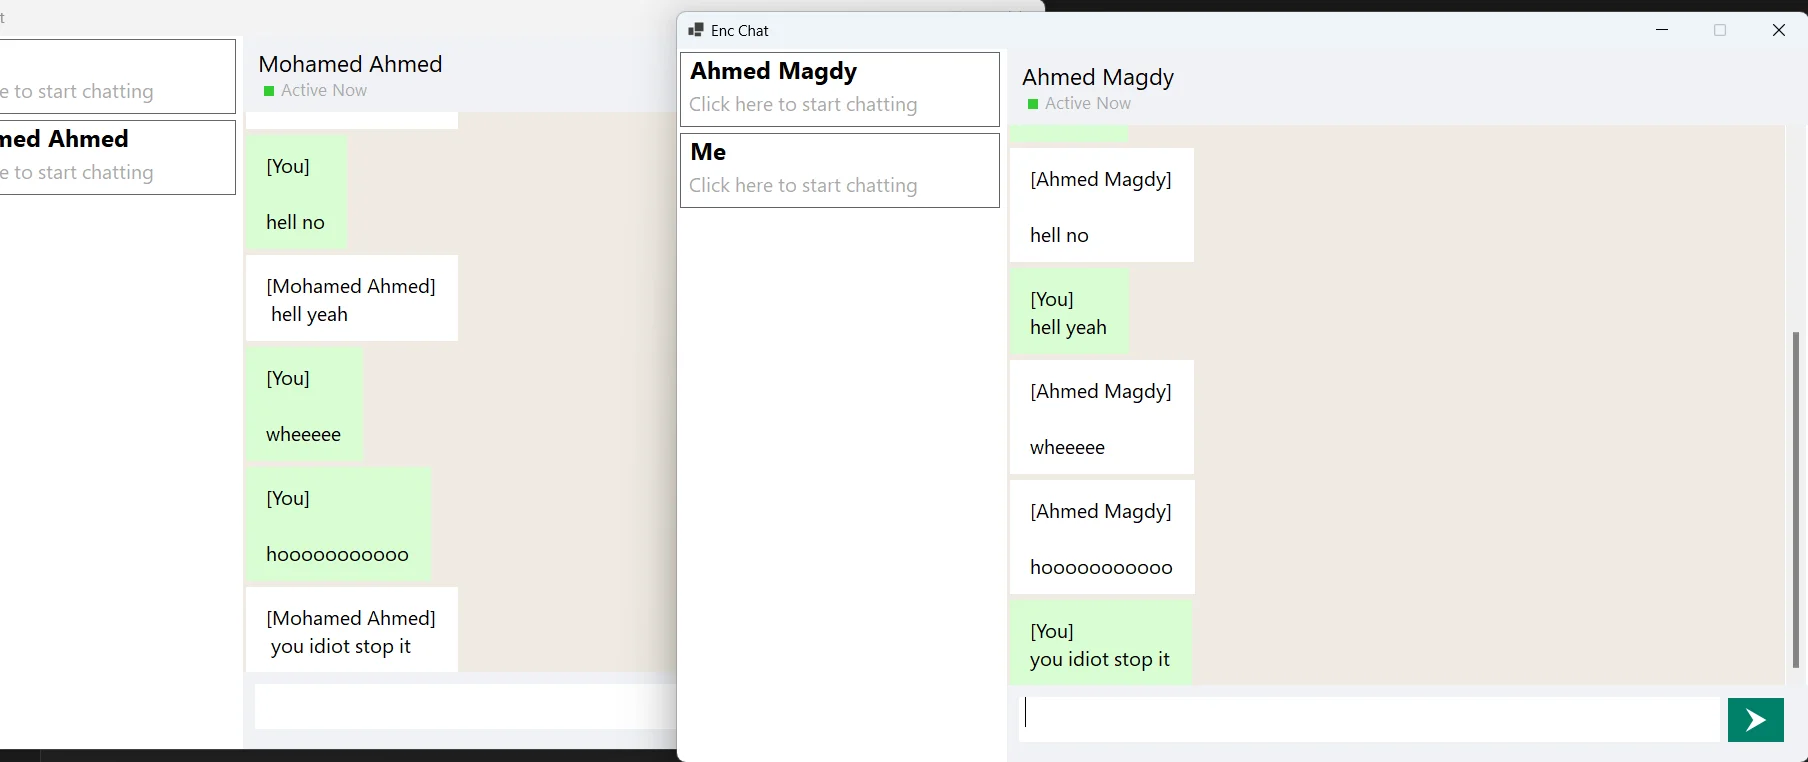The height and width of the screenshot is (762, 1808).
Task: Click Mohamed Ahmed chat header name
Action: pyautogui.click(x=350, y=63)
